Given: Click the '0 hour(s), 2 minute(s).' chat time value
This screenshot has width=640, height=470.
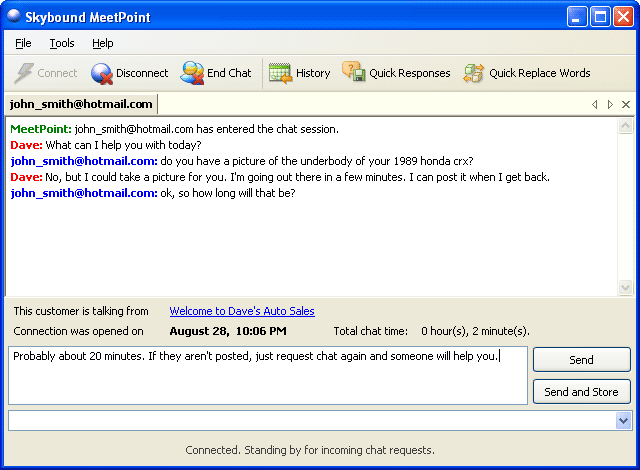Looking at the screenshot, I should 476,331.
